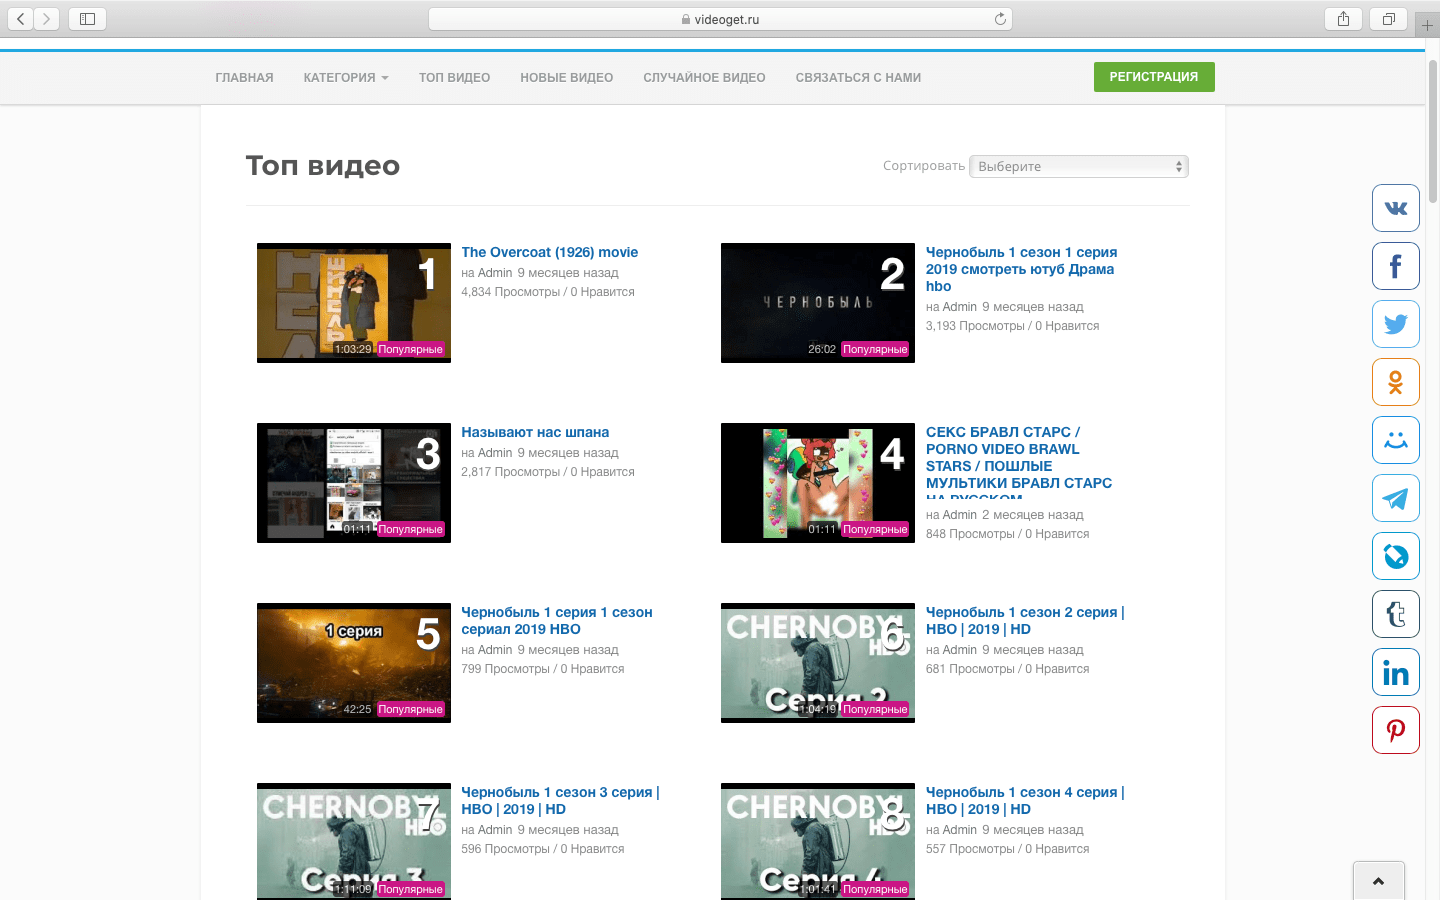
Task: Open the Сортировать dropdown
Action: pos(1079,166)
